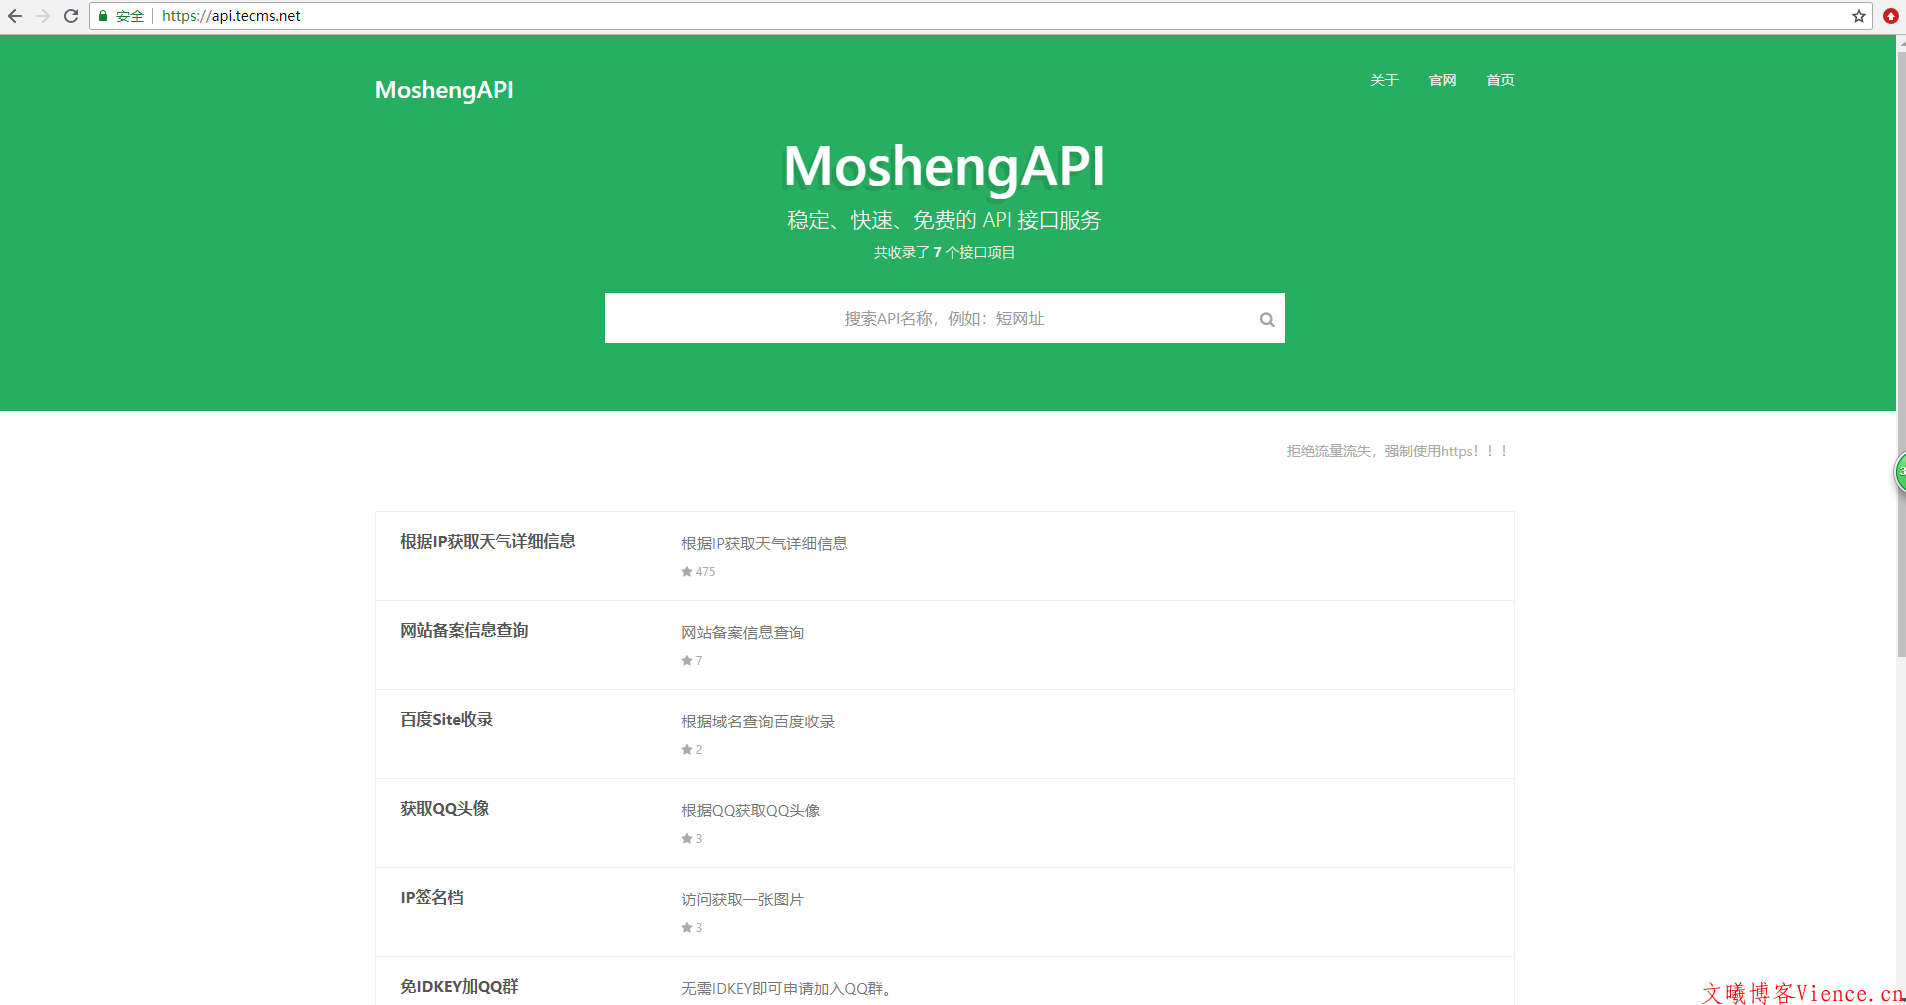1906x1005 pixels.
Task: Open the 根据IP获取天气详细信息 API title
Action: pos(487,542)
